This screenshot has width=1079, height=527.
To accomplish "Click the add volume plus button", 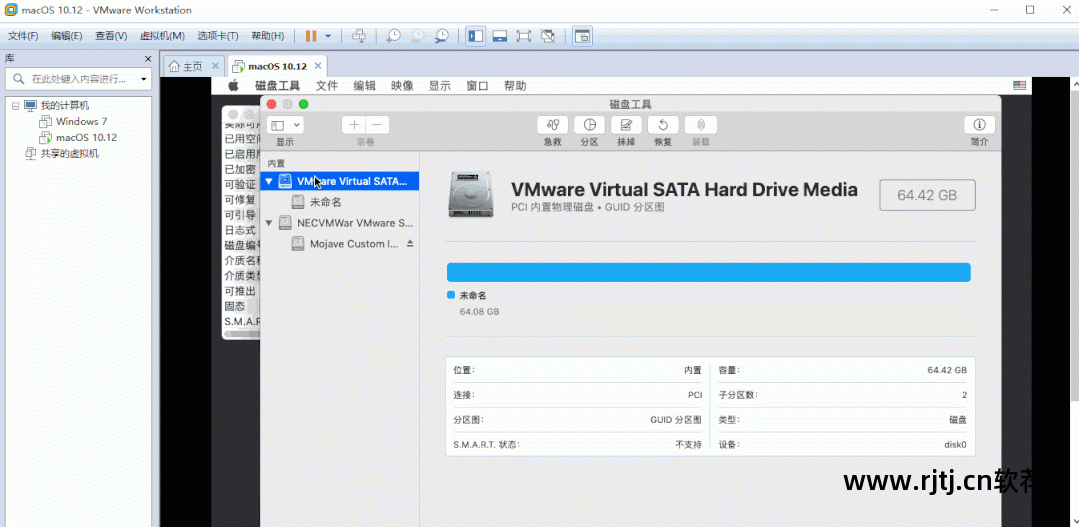I will [354, 125].
